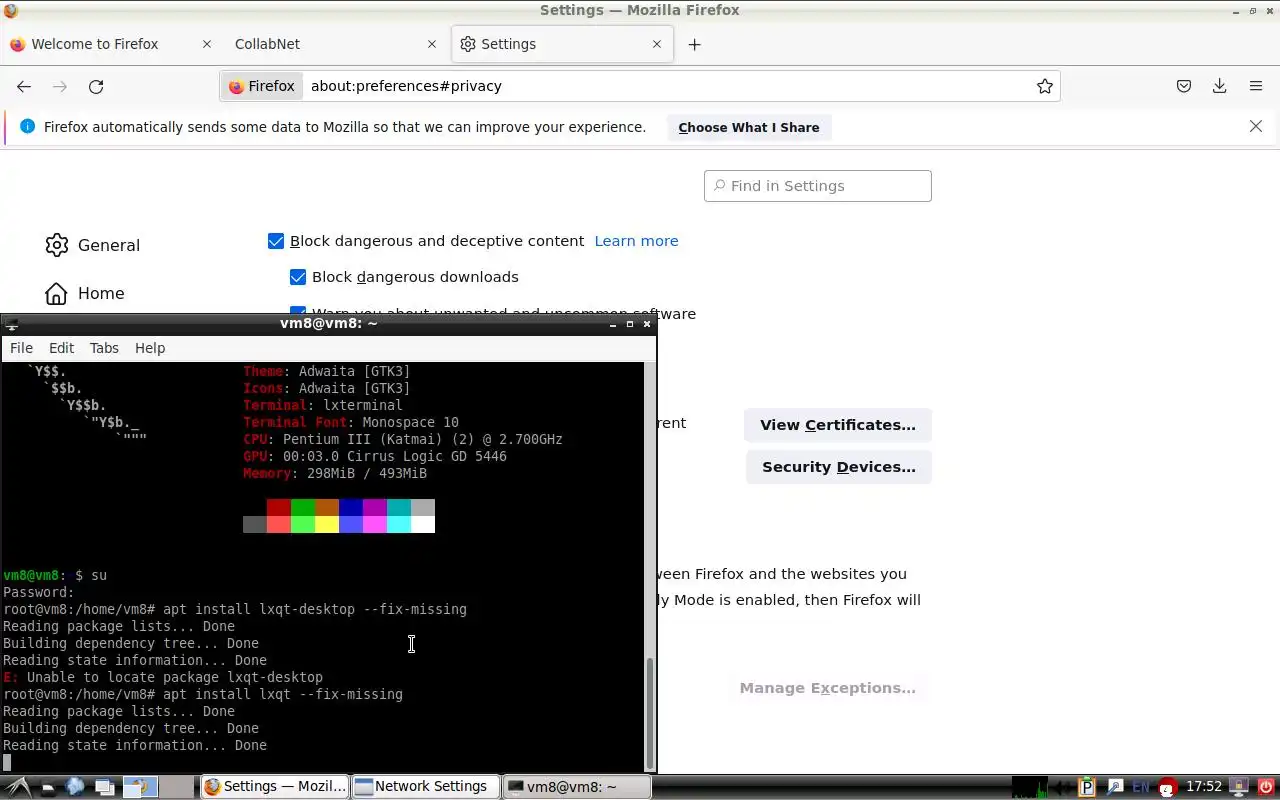1280x800 pixels.
Task: Click the CPU usage monitor in tray
Action: point(1030,787)
